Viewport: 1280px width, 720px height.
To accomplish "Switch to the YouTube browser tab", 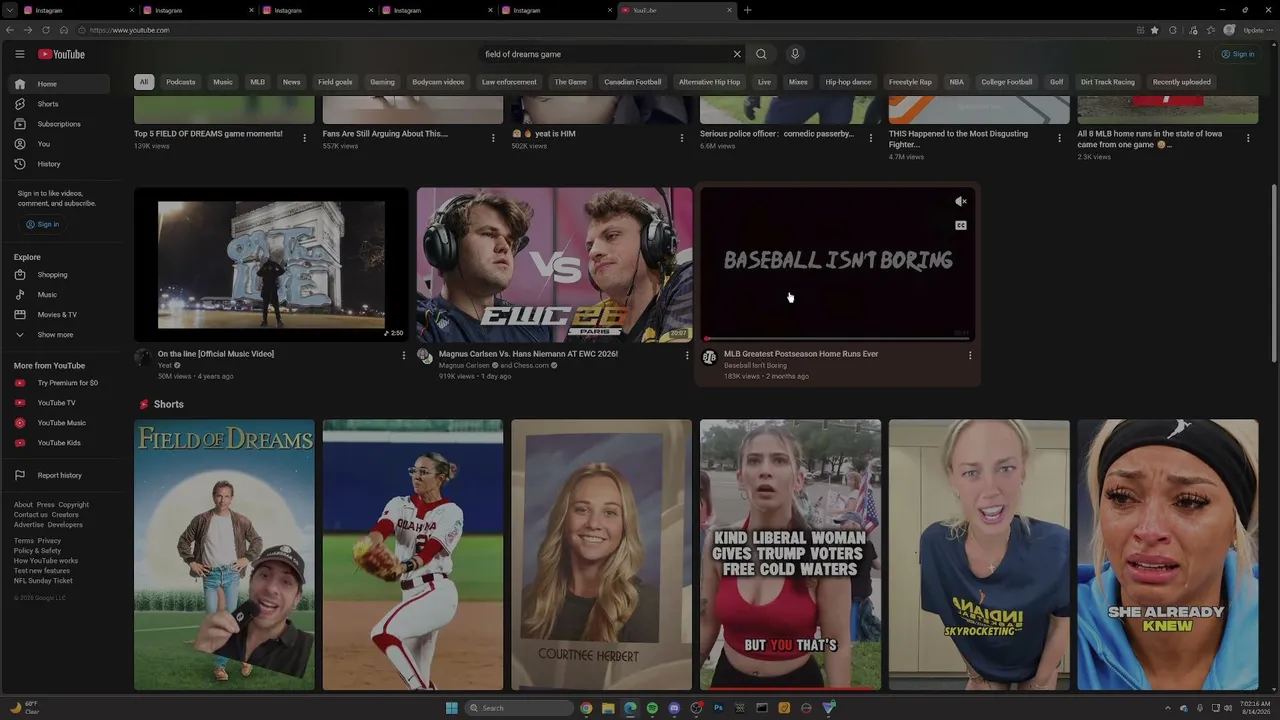I will coord(677,10).
